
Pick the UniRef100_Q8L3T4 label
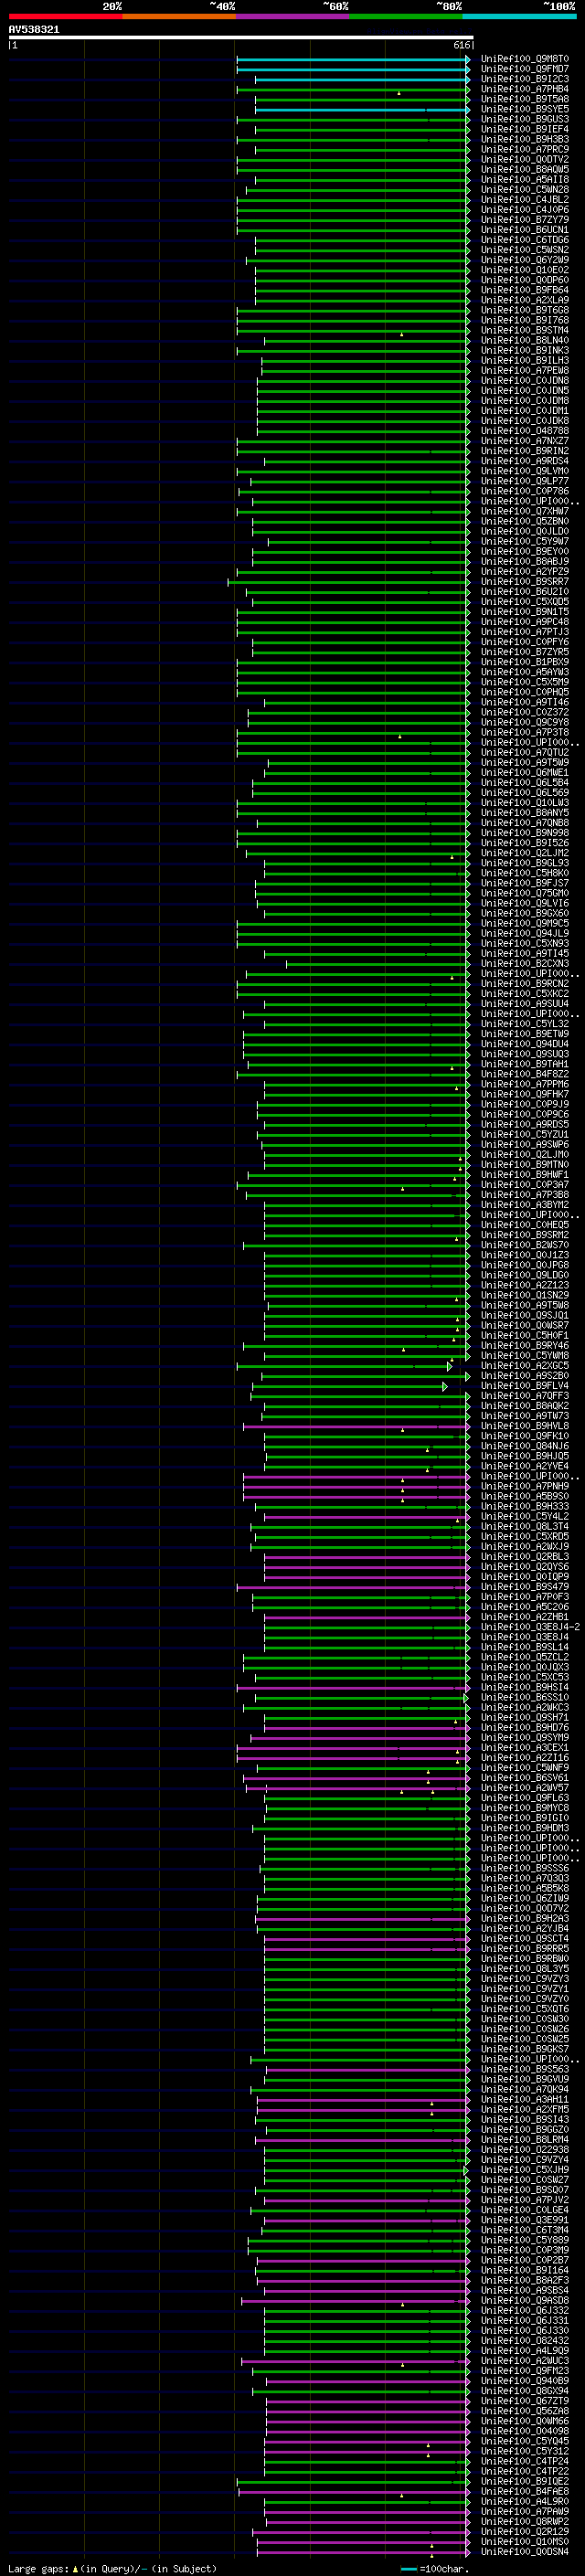525,1527
